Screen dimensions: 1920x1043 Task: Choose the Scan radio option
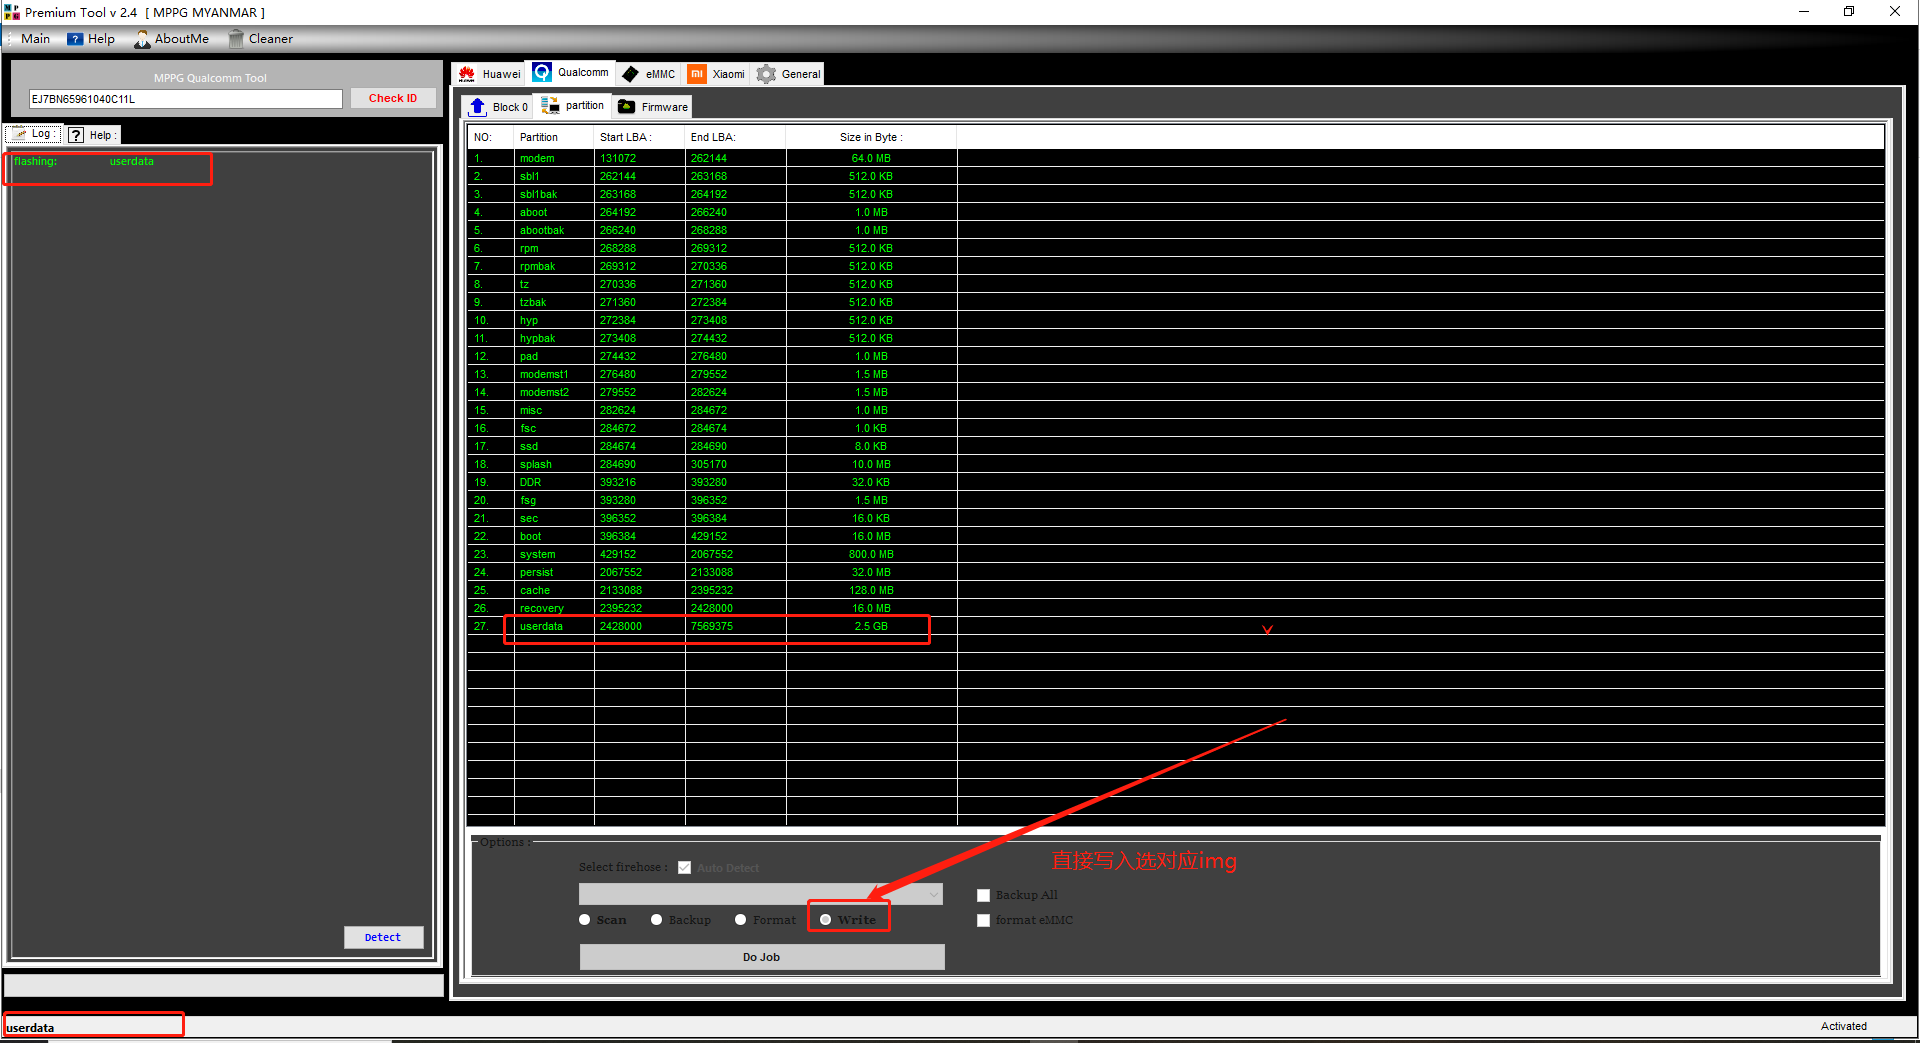coord(585,920)
